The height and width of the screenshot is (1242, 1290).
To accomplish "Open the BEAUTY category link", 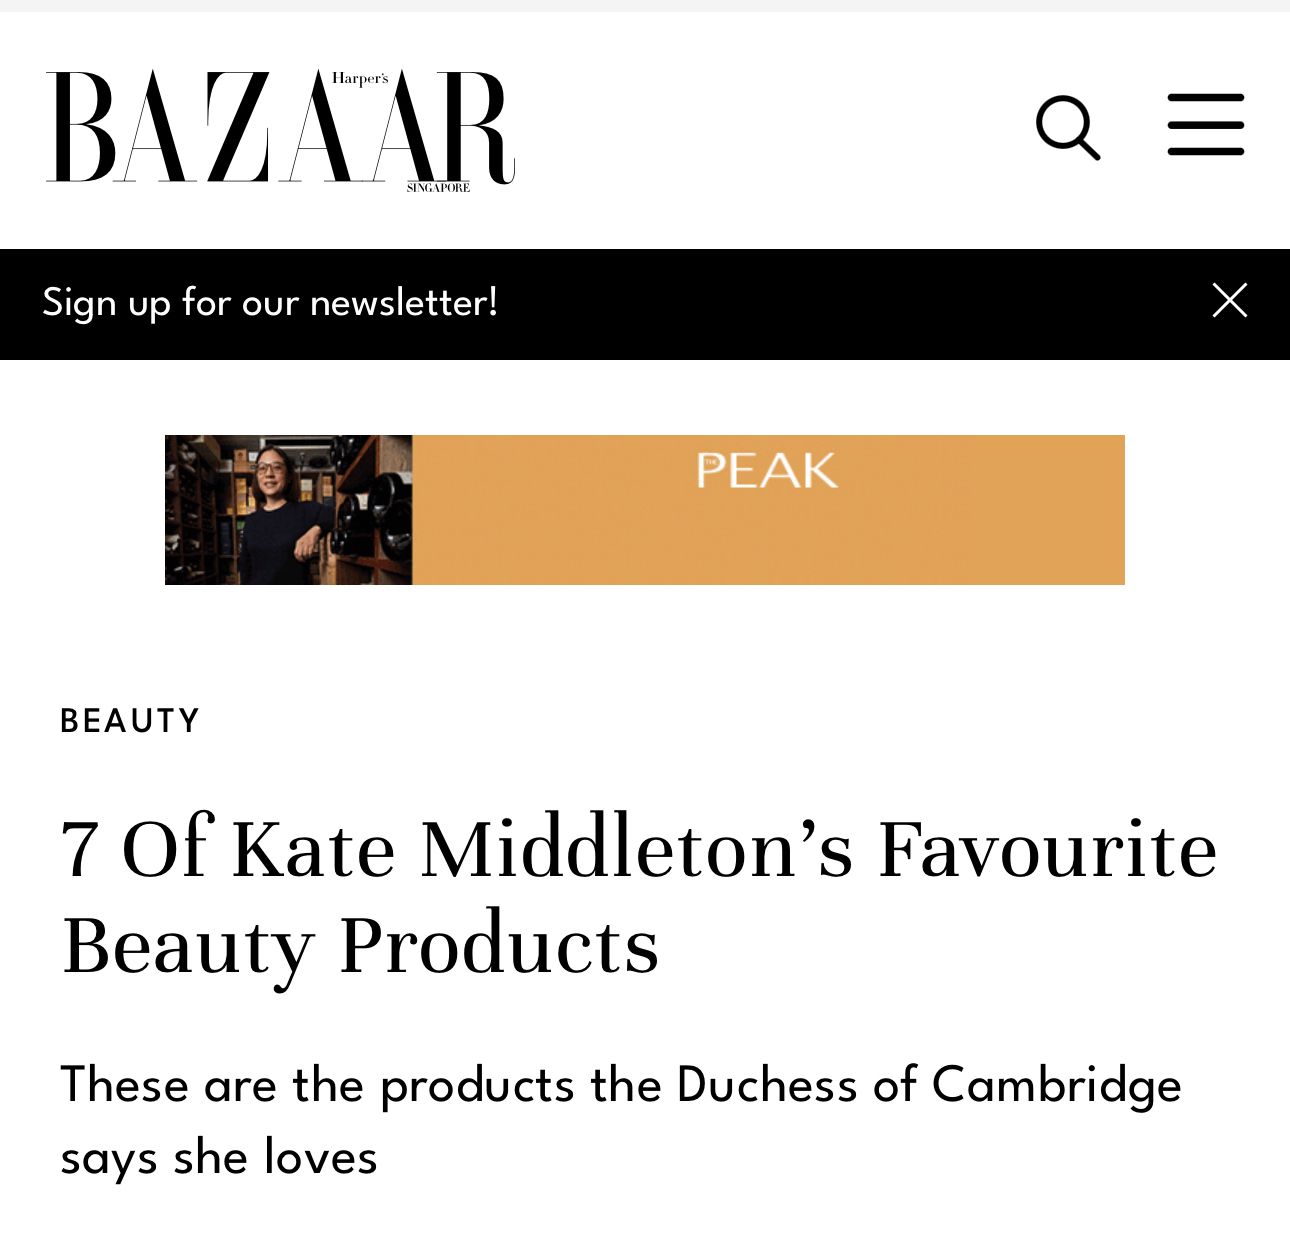I will (x=130, y=721).
